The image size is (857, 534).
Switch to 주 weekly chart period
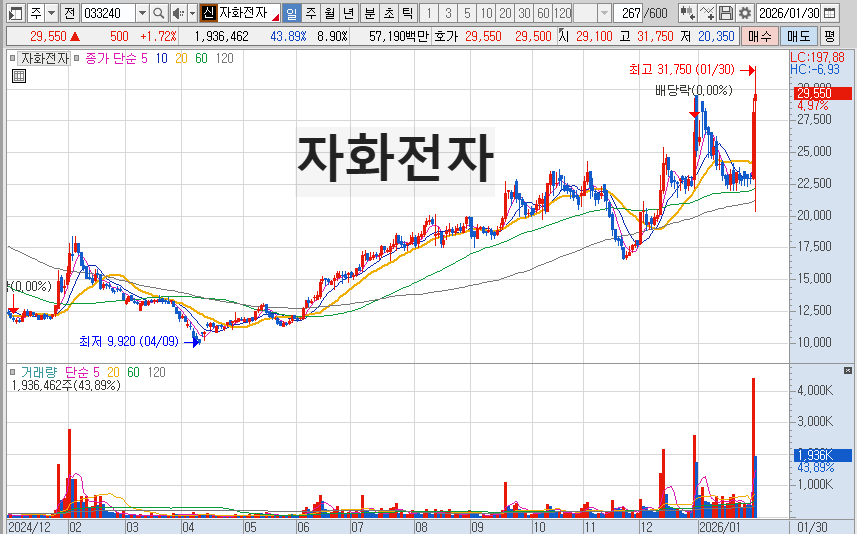(x=311, y=13)
